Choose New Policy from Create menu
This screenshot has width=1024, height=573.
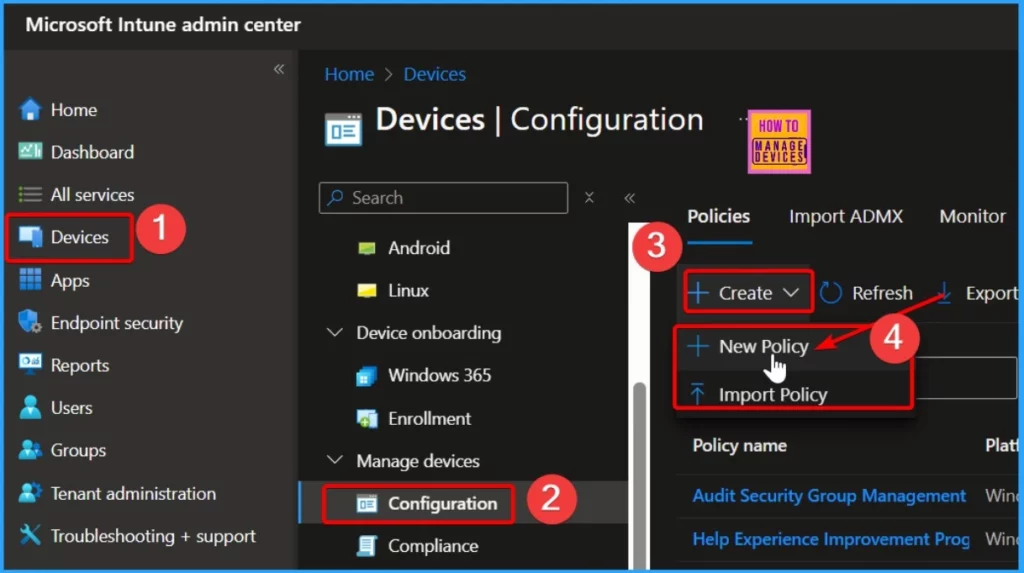(748, 346)
